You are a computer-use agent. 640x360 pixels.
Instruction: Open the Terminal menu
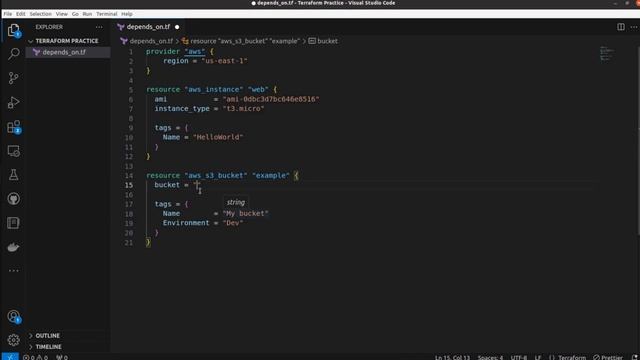[x=107, y=14]
